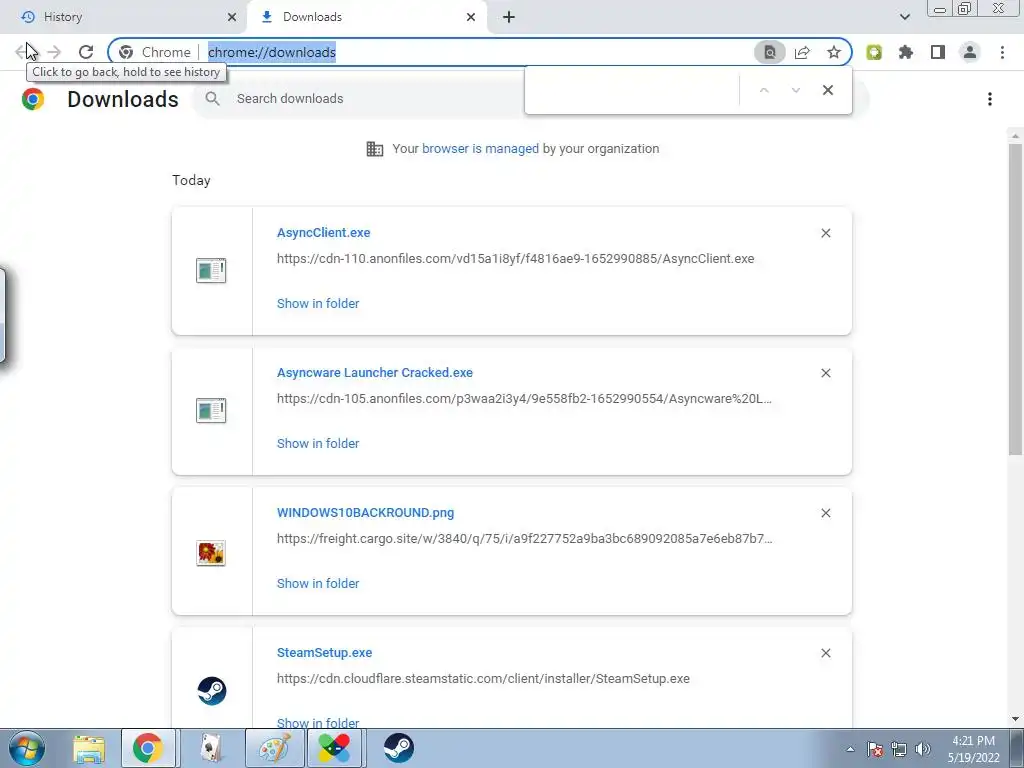Image resolution: width=1024 pixels, height=768 pixels.
Task: Click the Steam logo file icon
Action: tap(212, 691)
